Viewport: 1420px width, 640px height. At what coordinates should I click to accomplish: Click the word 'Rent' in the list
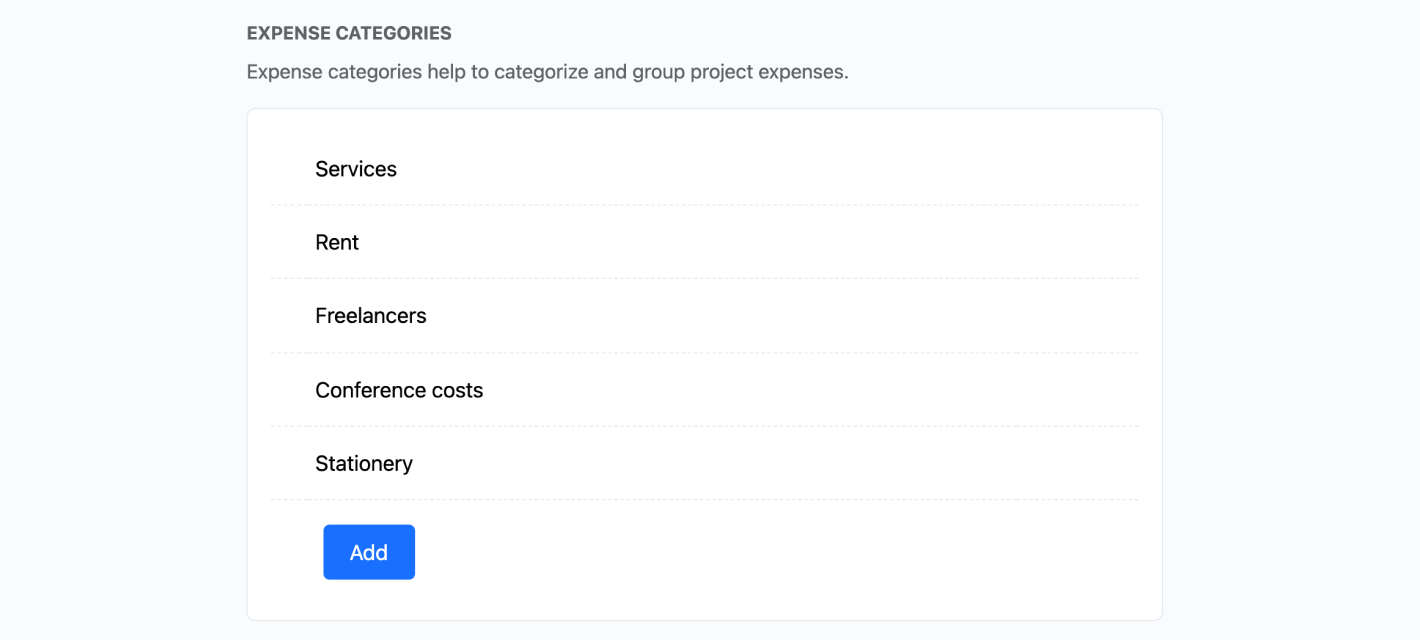coord(337,242)
